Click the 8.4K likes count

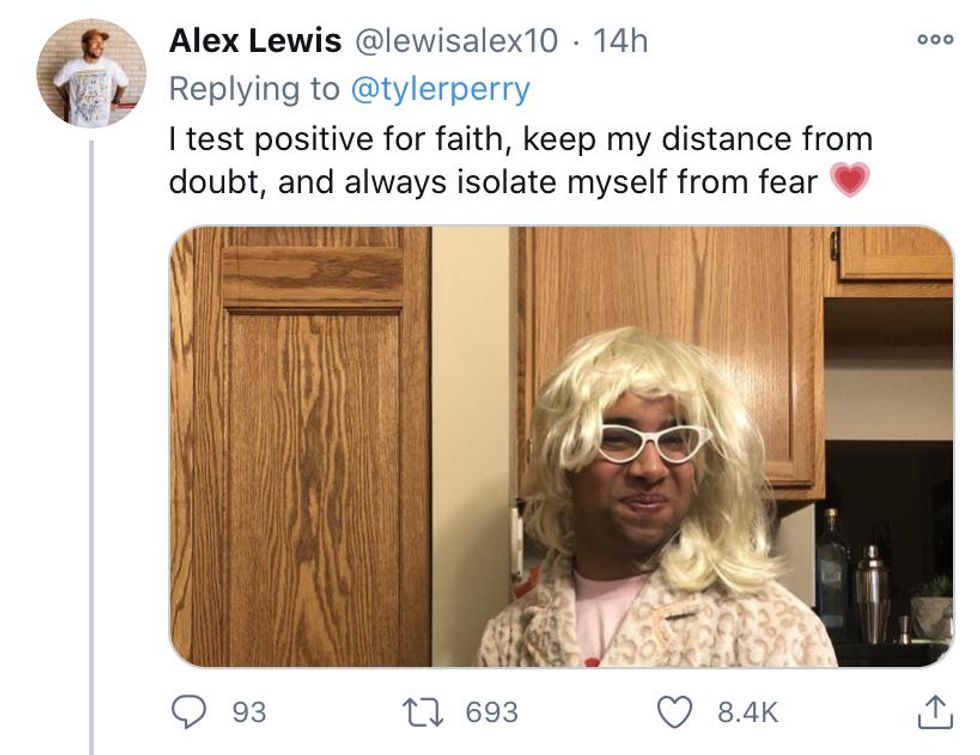(x=748, y=711)
